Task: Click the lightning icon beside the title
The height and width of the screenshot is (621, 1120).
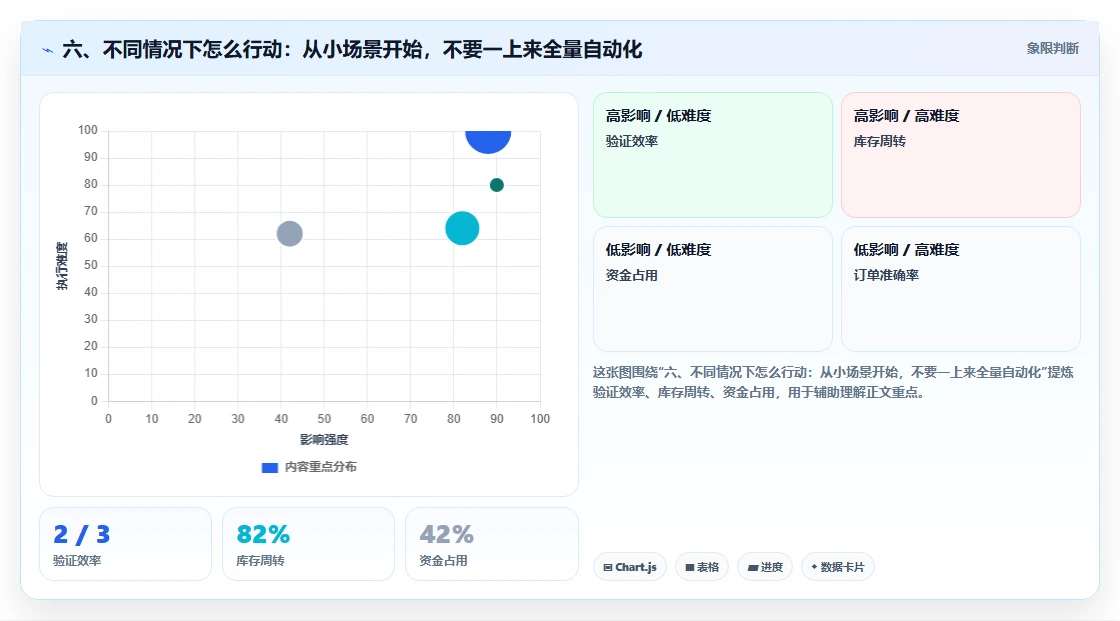Action: click(48, 50)
